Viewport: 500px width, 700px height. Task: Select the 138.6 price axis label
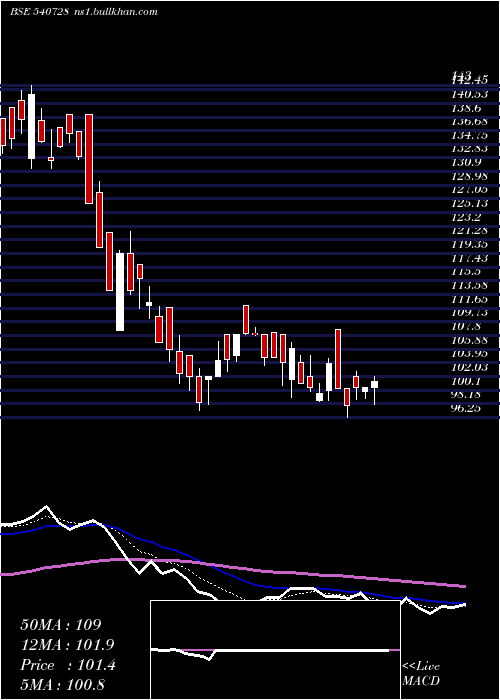[x=465, y=108]
